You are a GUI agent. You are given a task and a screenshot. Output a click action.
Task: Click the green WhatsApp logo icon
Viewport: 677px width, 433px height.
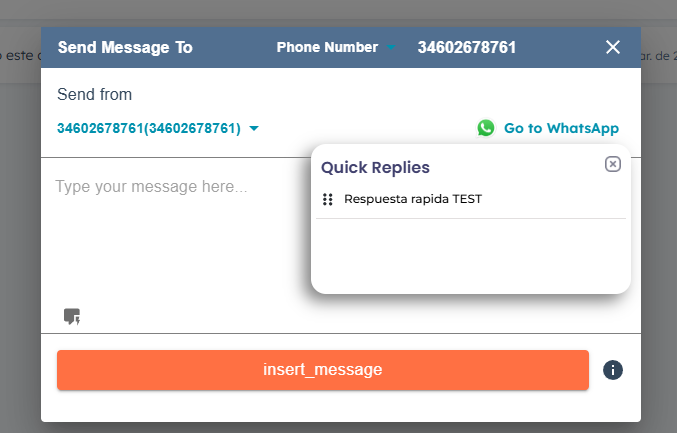point(486,128)
